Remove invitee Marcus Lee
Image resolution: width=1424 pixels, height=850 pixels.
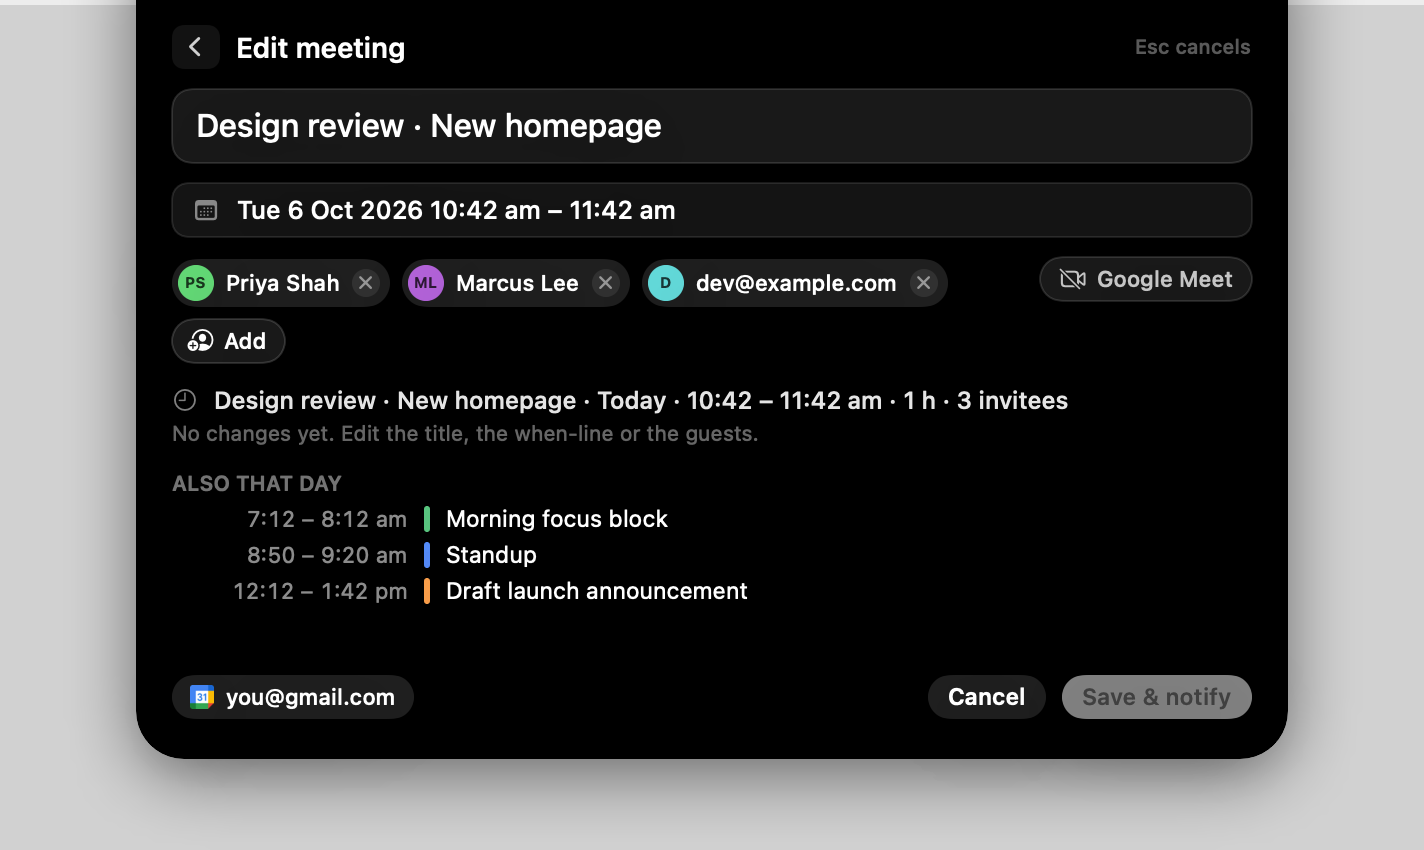point(605,283)
